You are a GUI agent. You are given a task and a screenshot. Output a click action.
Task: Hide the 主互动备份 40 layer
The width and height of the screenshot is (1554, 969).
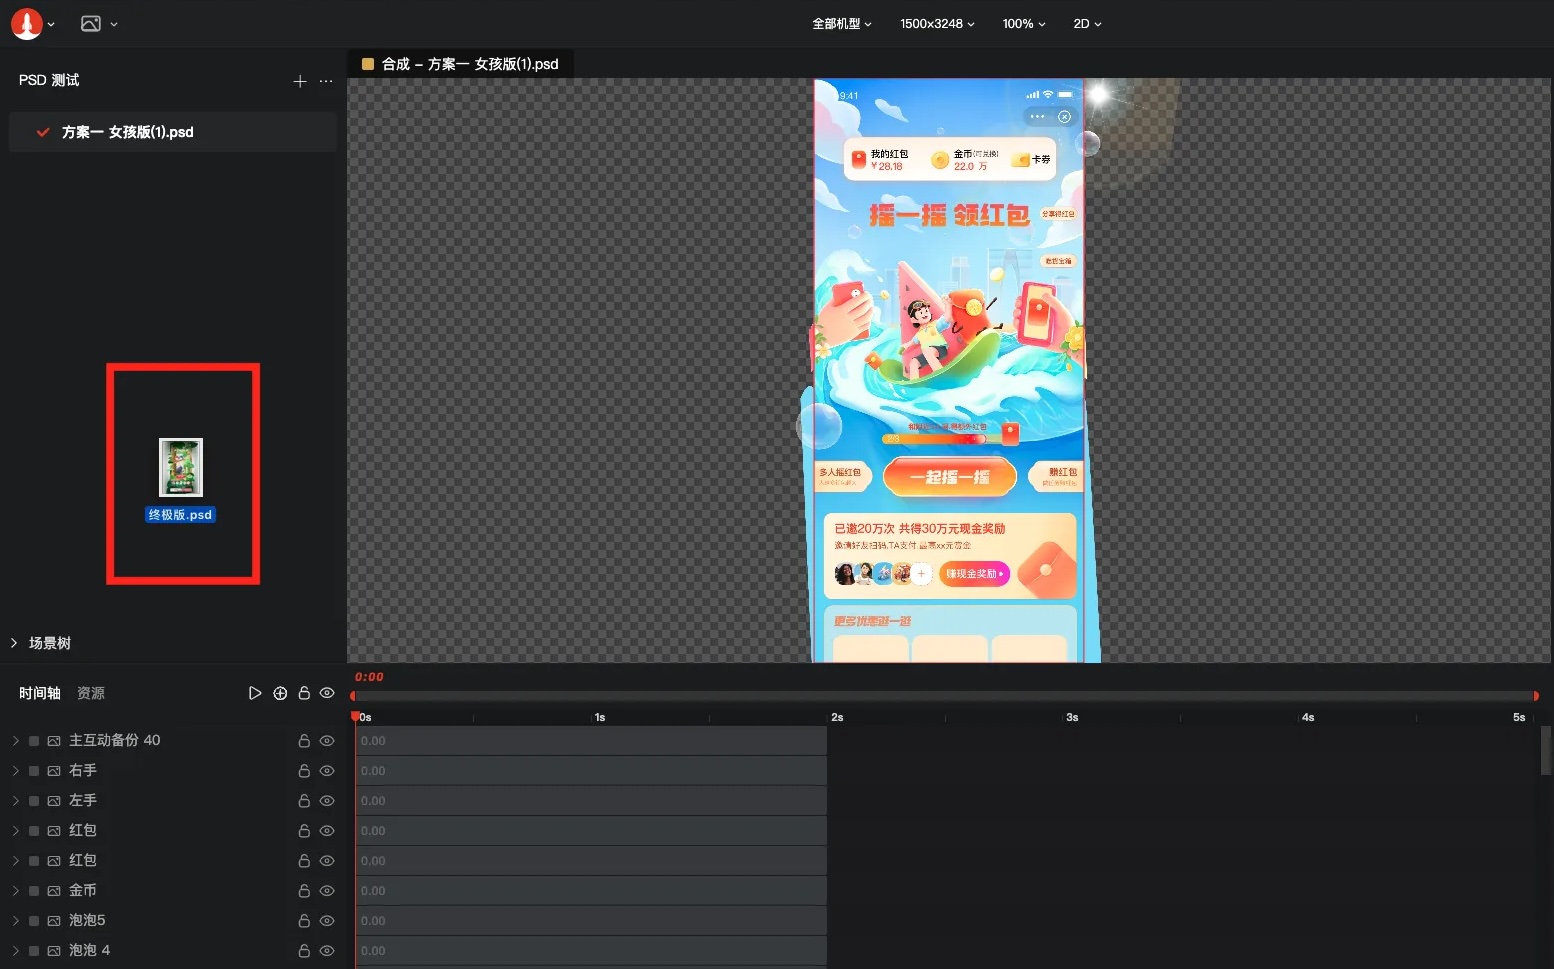(x=327, y=741)
